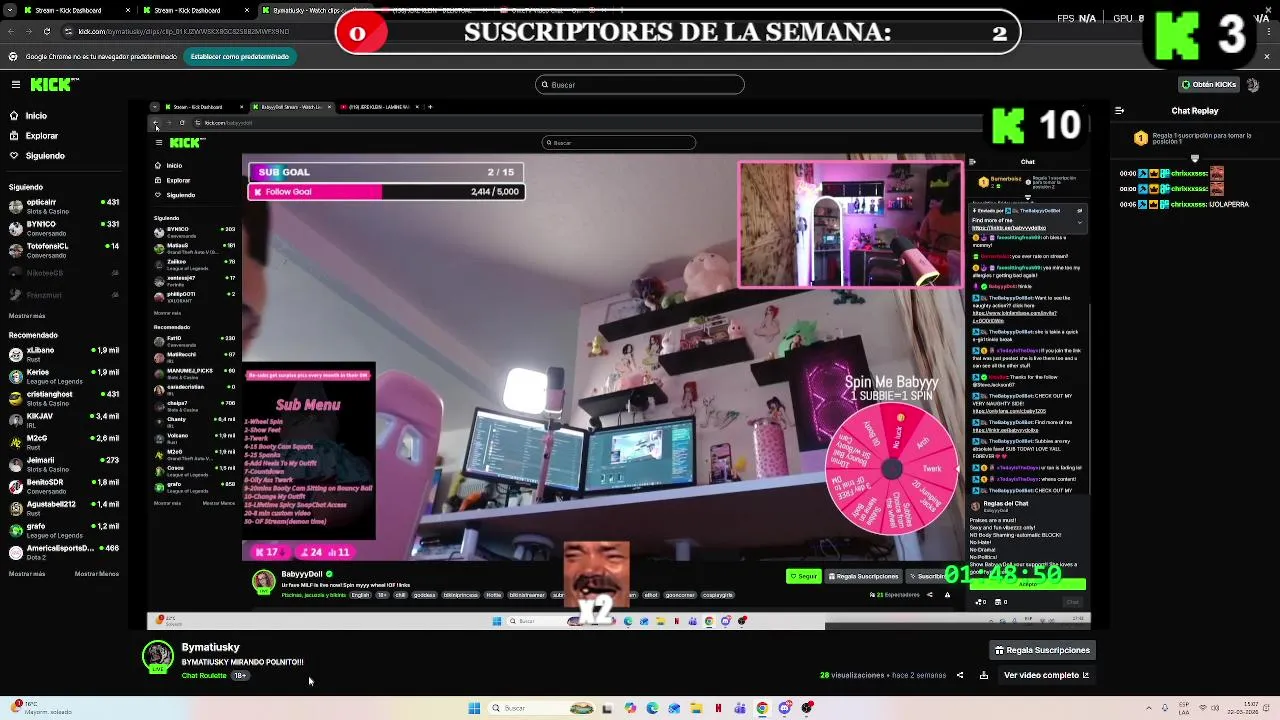The image size is (1280, 720).
Task: Click Regala Suscripciones below the clip
Action: click(x=1041, y=650)
